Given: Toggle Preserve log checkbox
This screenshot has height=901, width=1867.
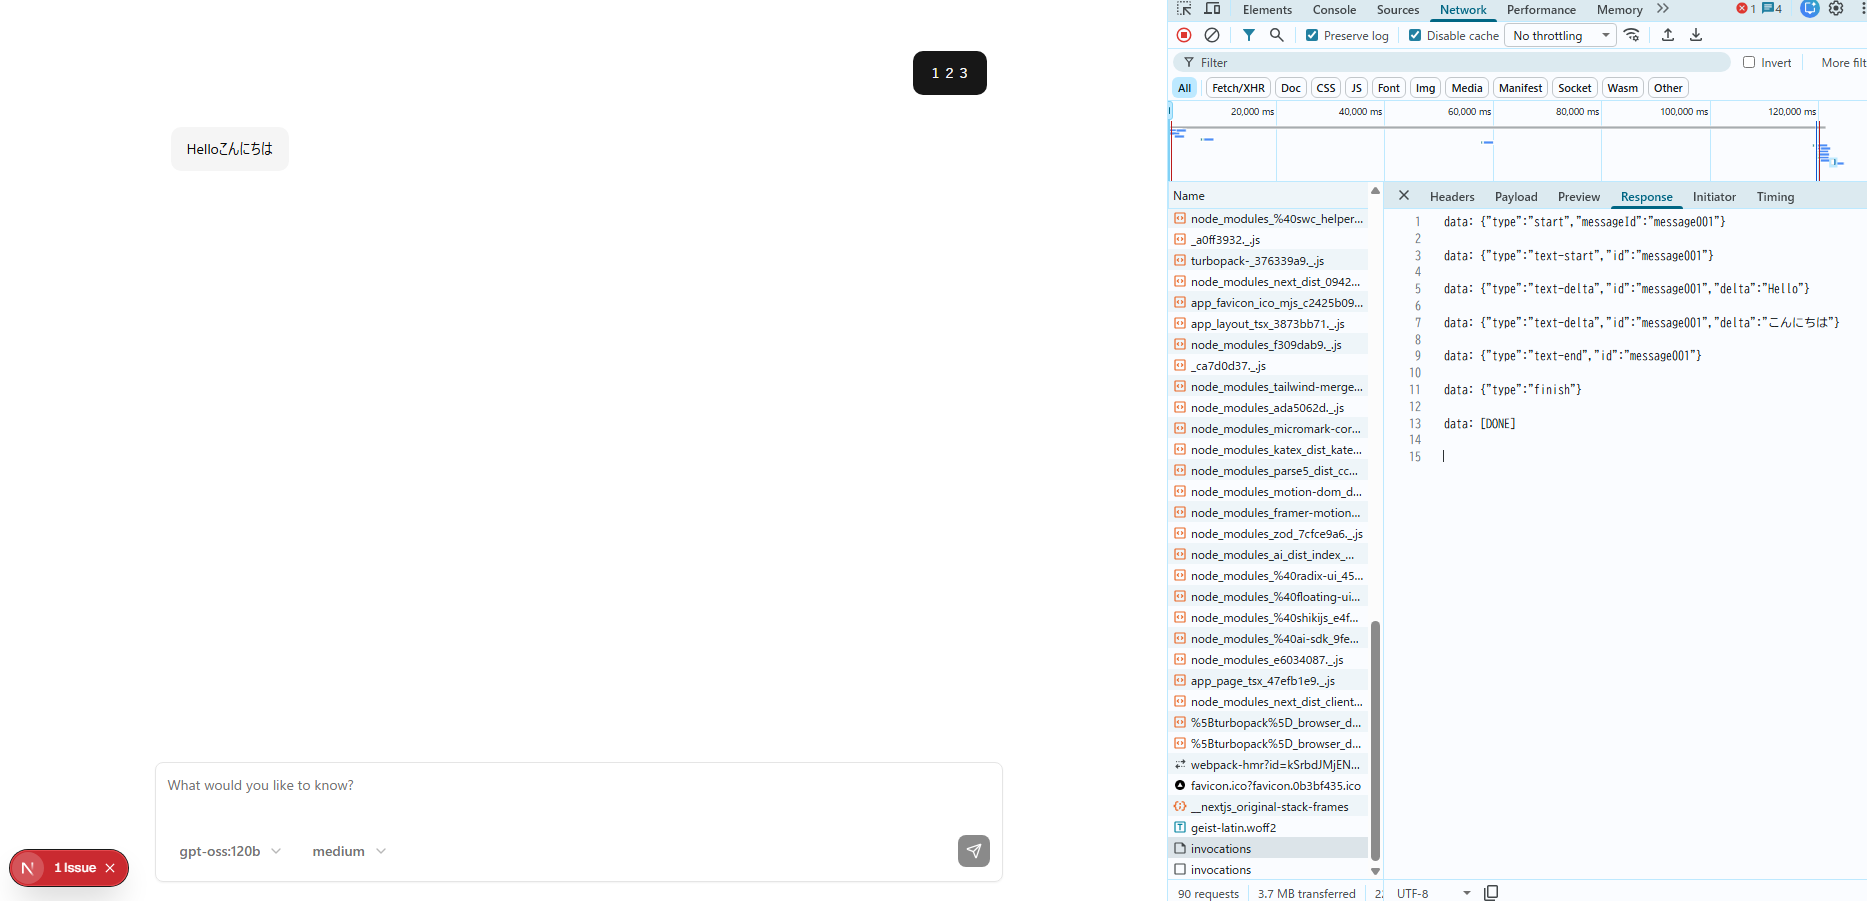Looking at the screenshot, I should [1312, 35].
